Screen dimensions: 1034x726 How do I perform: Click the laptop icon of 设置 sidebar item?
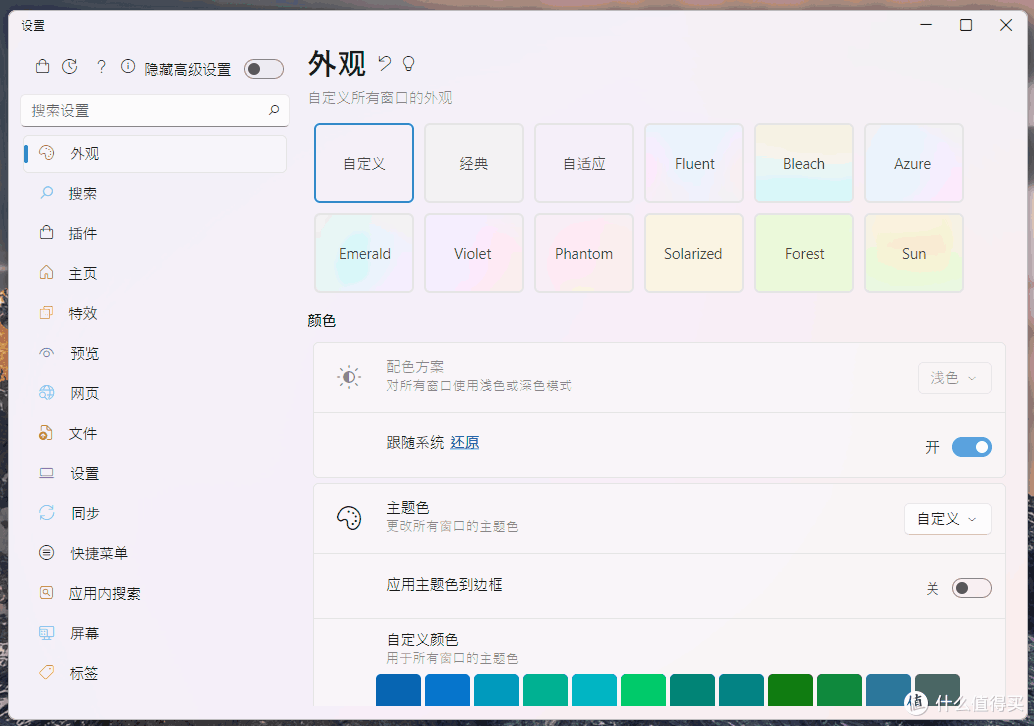tap(46, 473)
